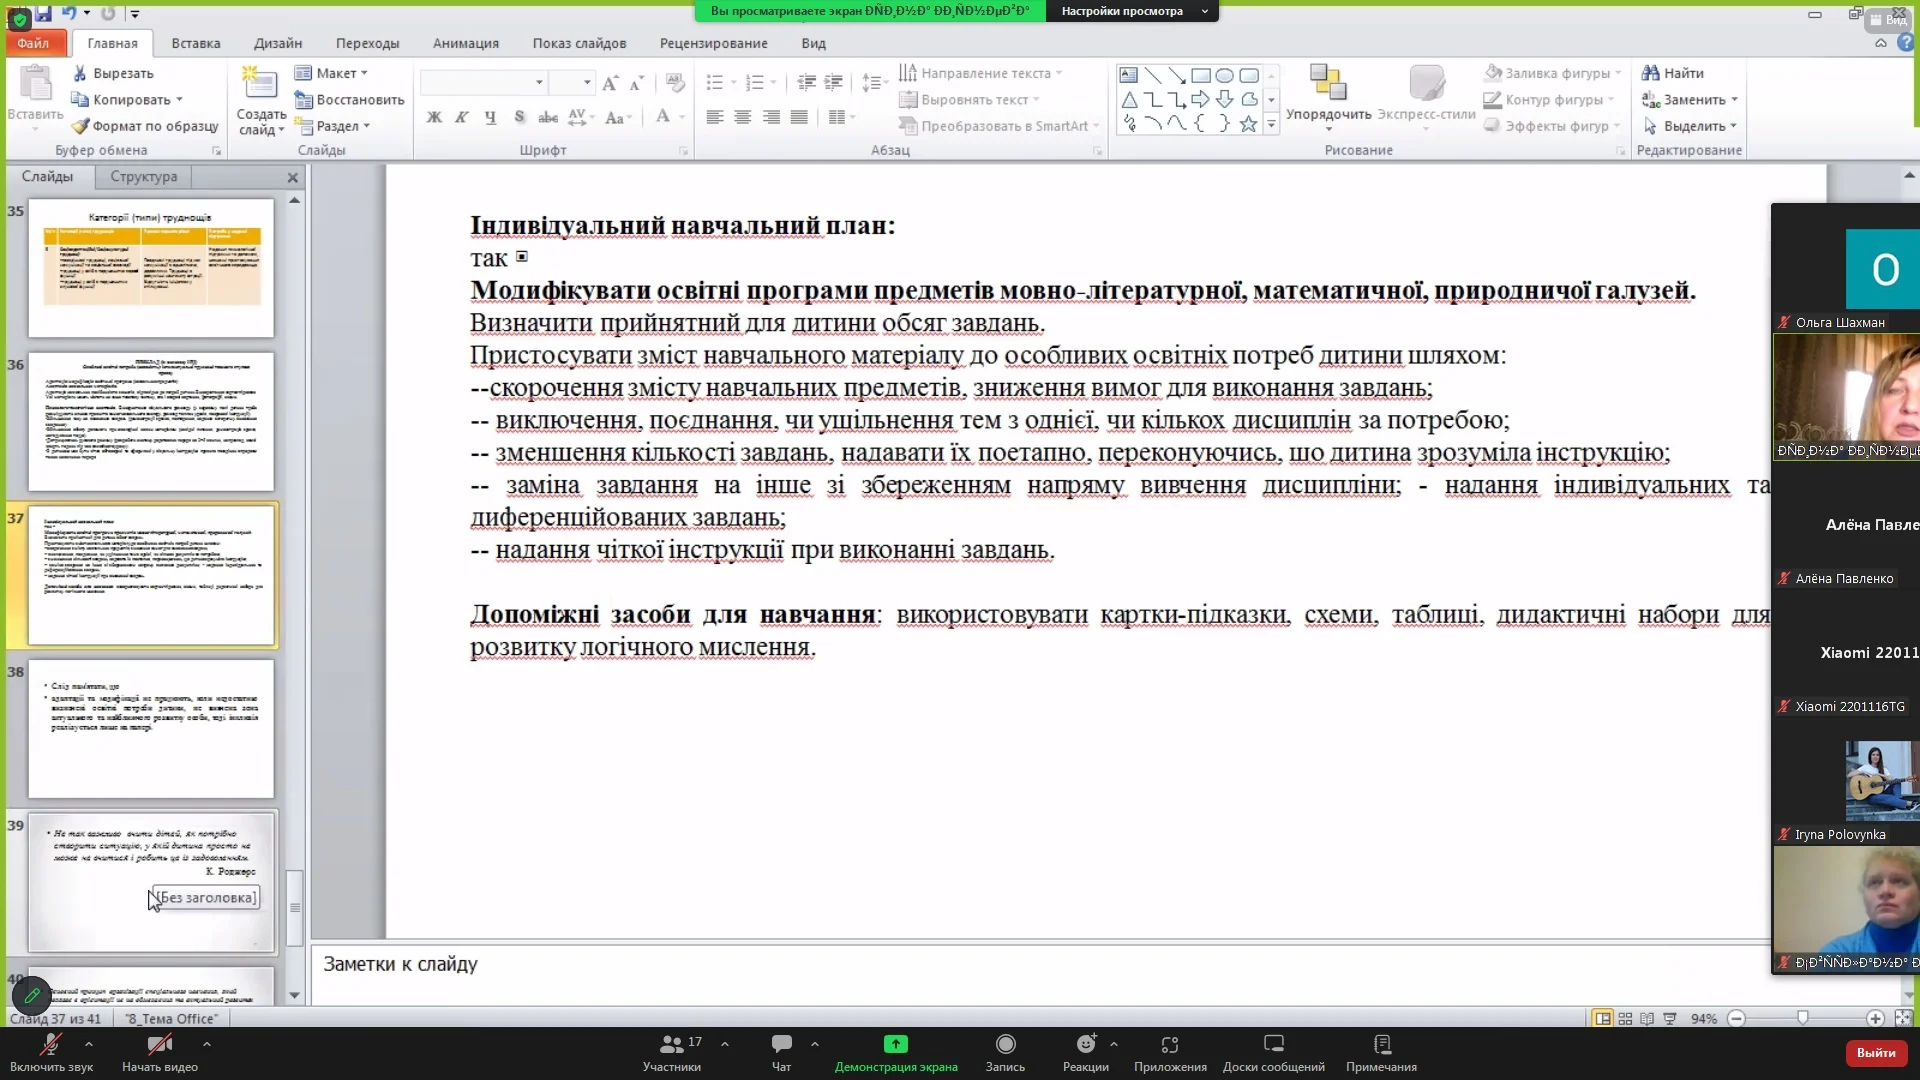Expand Настройки просмотра dropdown
The height and width of the screenshot is (1080, 1920).
click(x=1132, y=11)
